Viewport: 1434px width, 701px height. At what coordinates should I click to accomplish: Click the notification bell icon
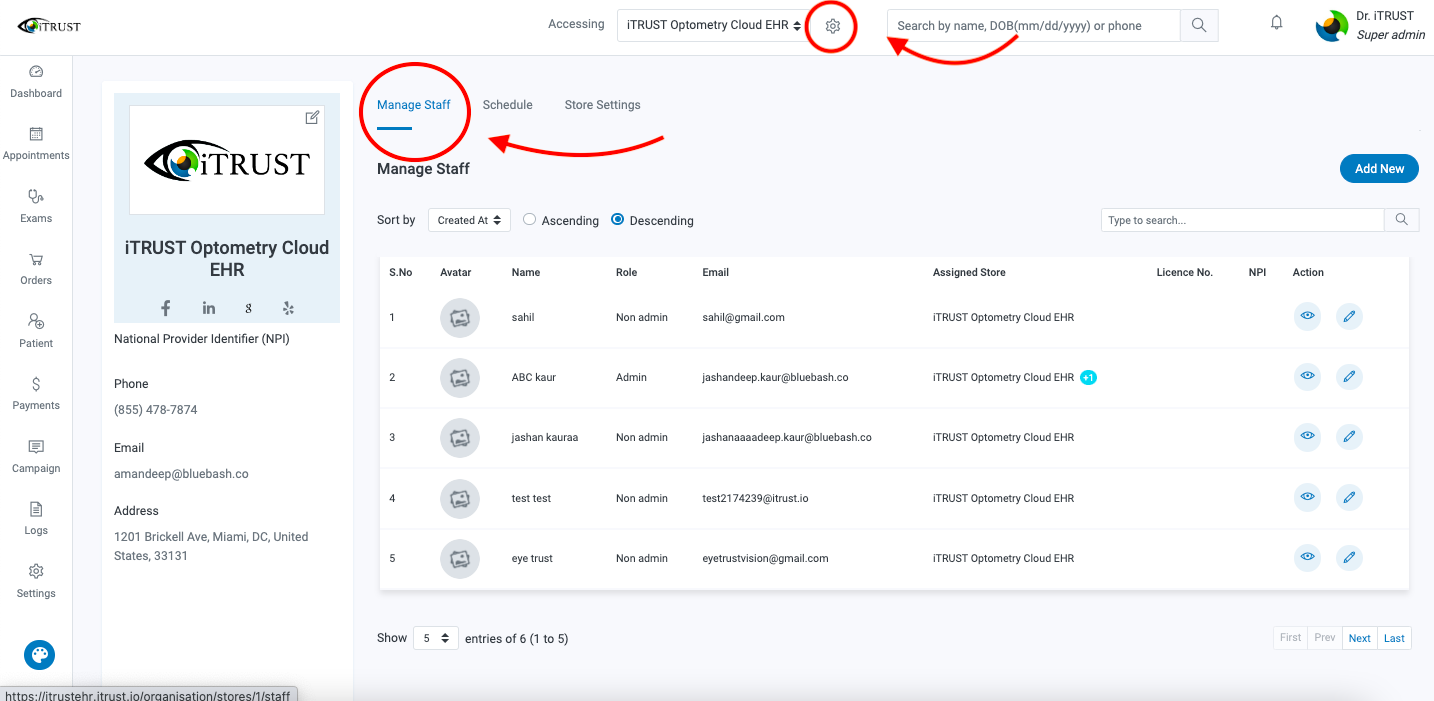1277,23
